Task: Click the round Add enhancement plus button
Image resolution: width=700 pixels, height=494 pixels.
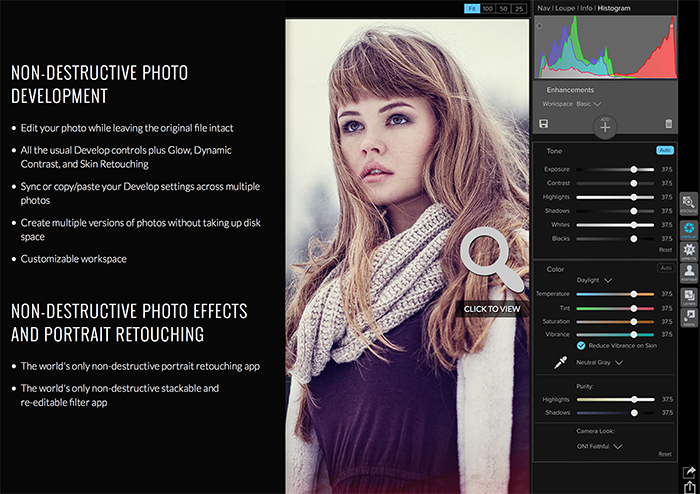Action: [606, 126]
